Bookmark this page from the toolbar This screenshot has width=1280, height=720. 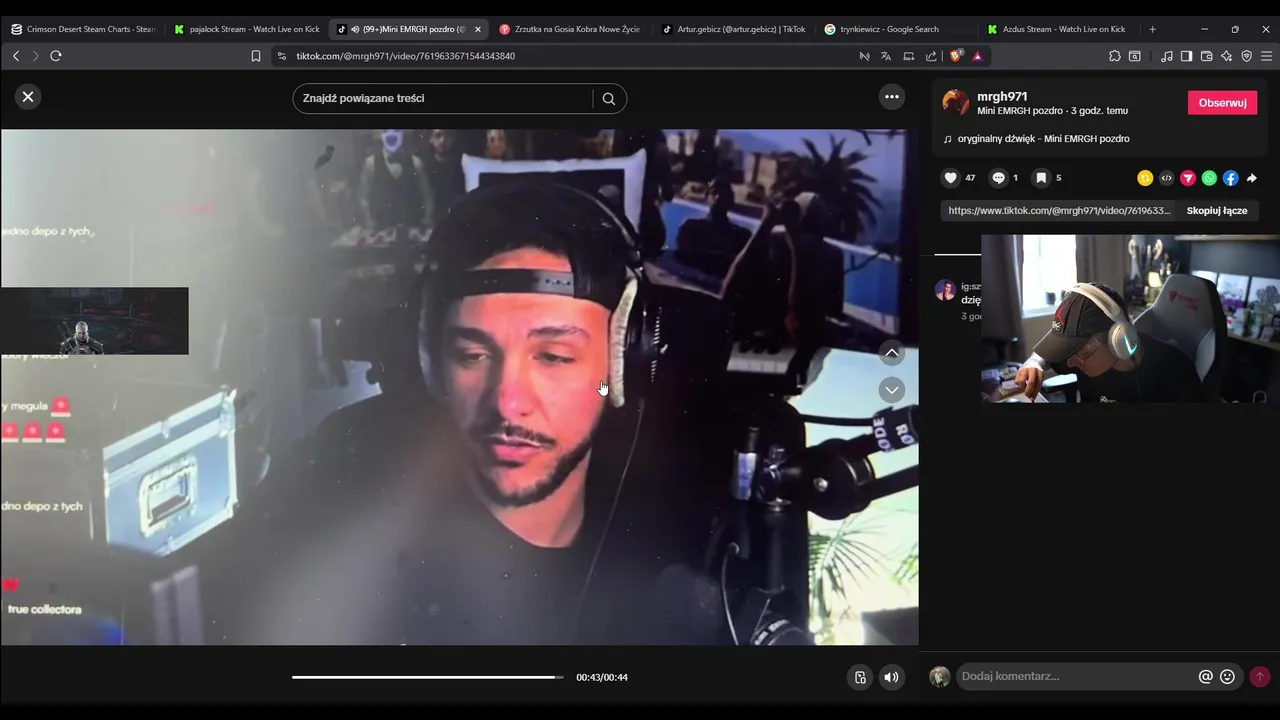click(256, 56)
